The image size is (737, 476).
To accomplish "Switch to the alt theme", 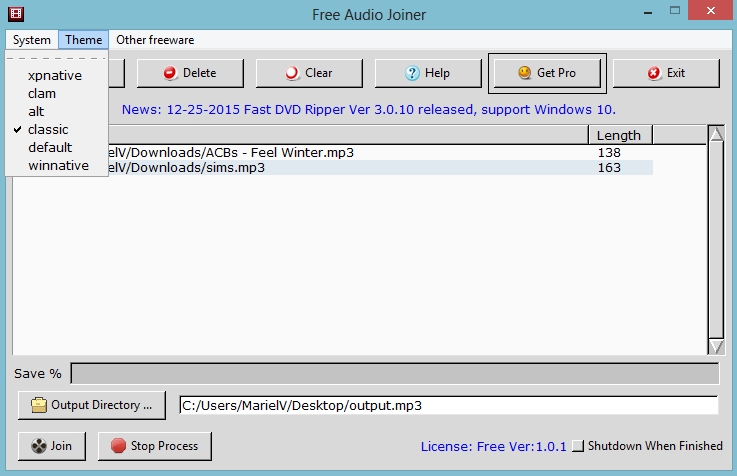I will [x=36, y=111].
